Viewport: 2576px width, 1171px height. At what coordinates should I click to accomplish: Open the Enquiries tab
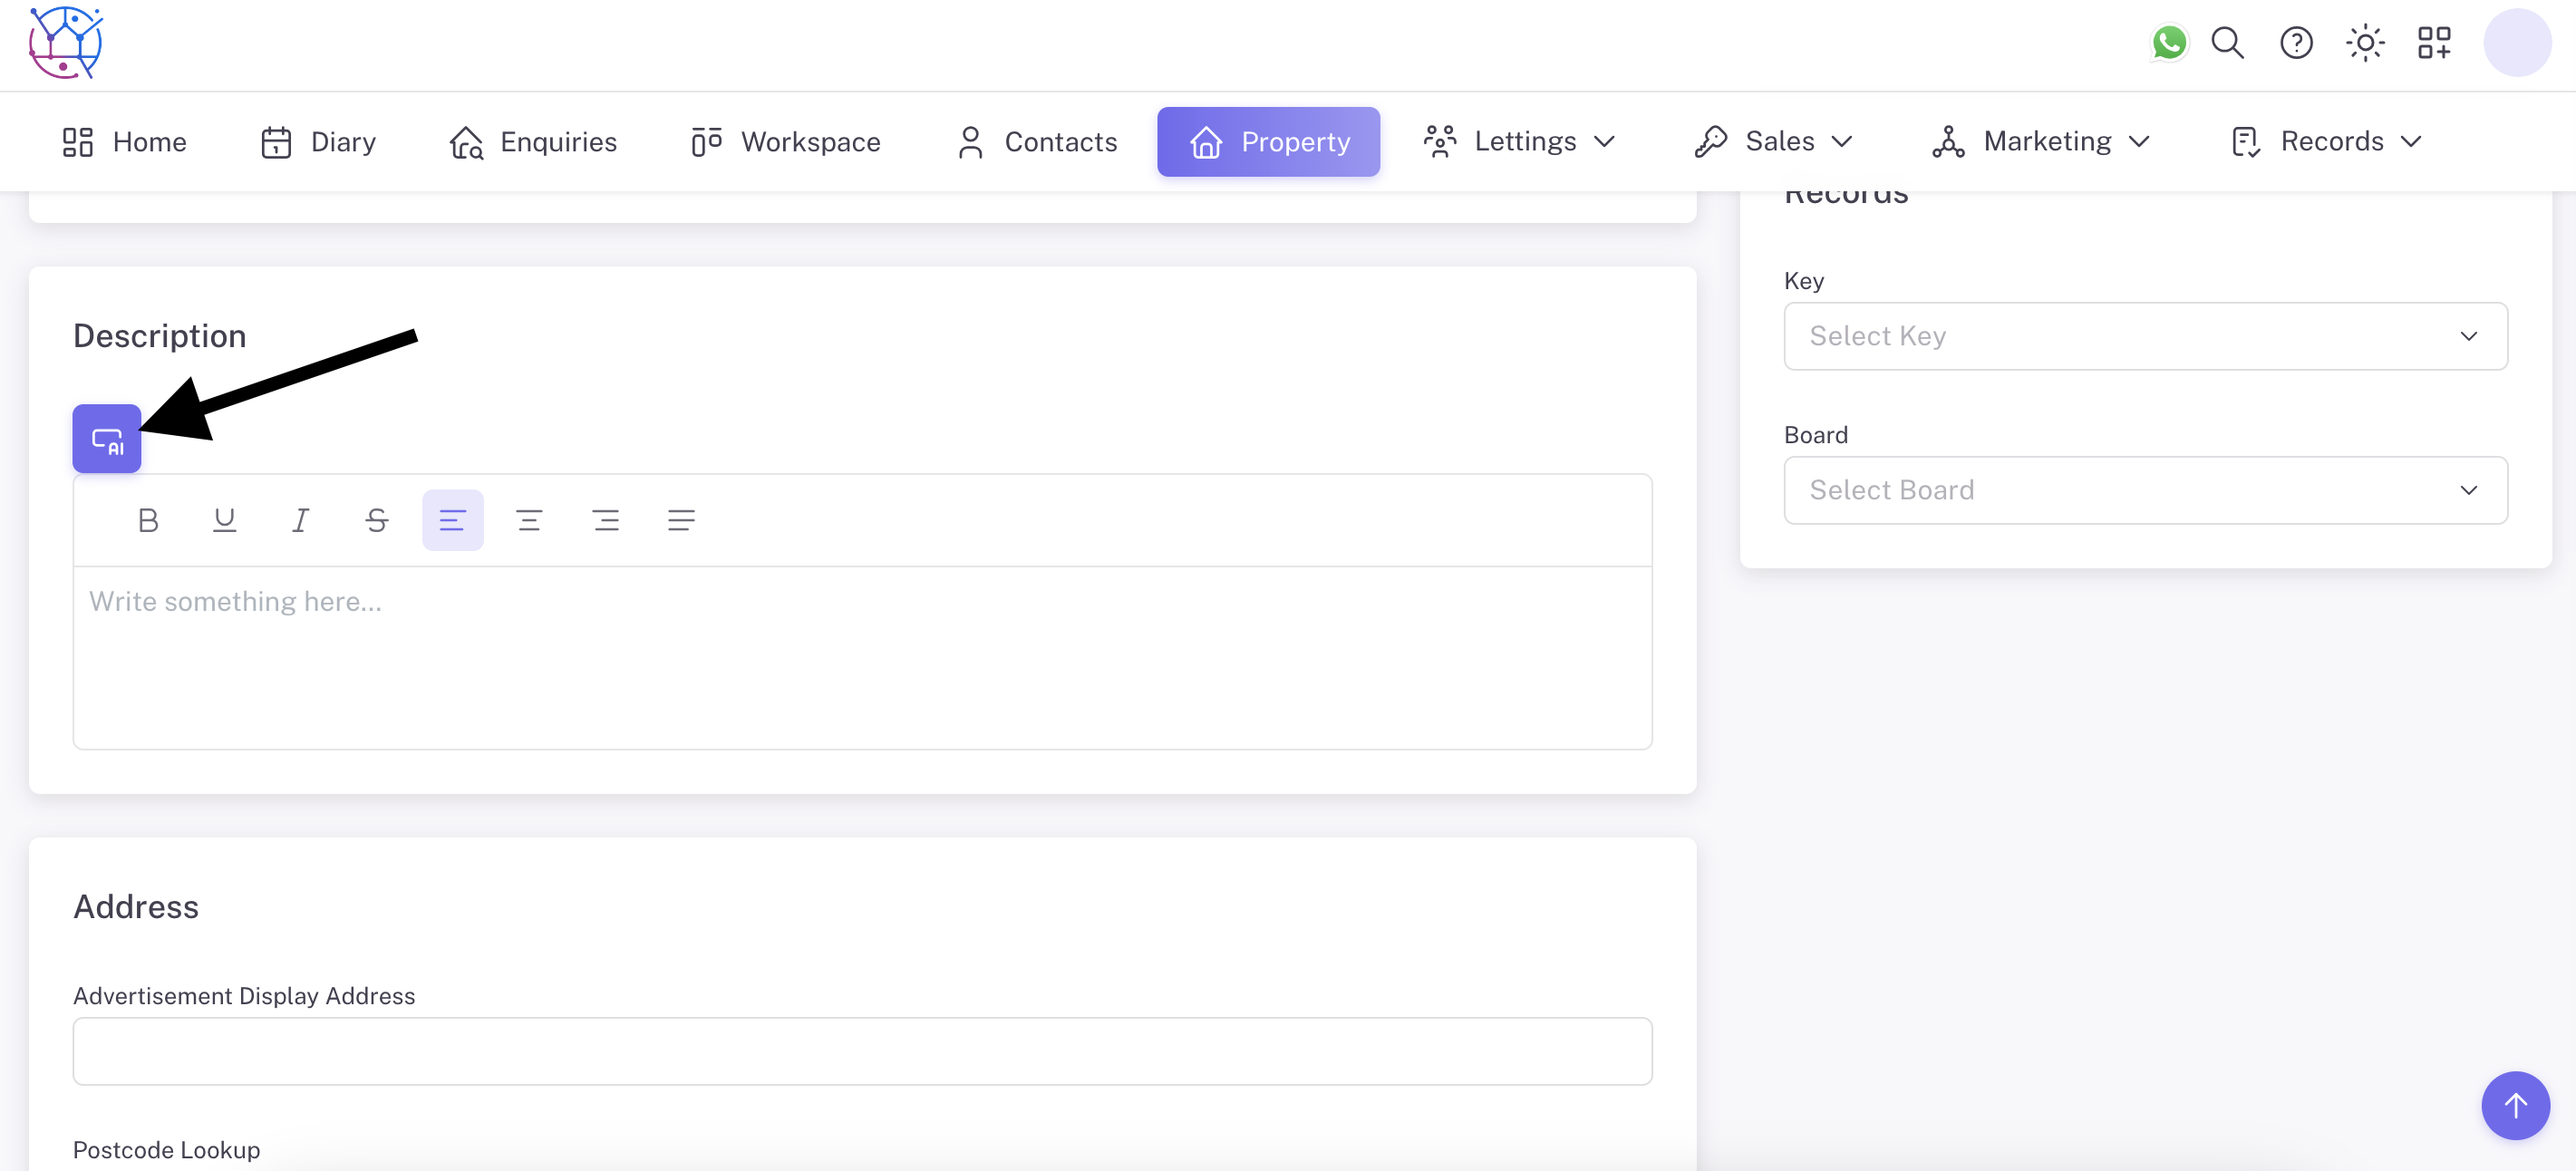click(533, 141)
